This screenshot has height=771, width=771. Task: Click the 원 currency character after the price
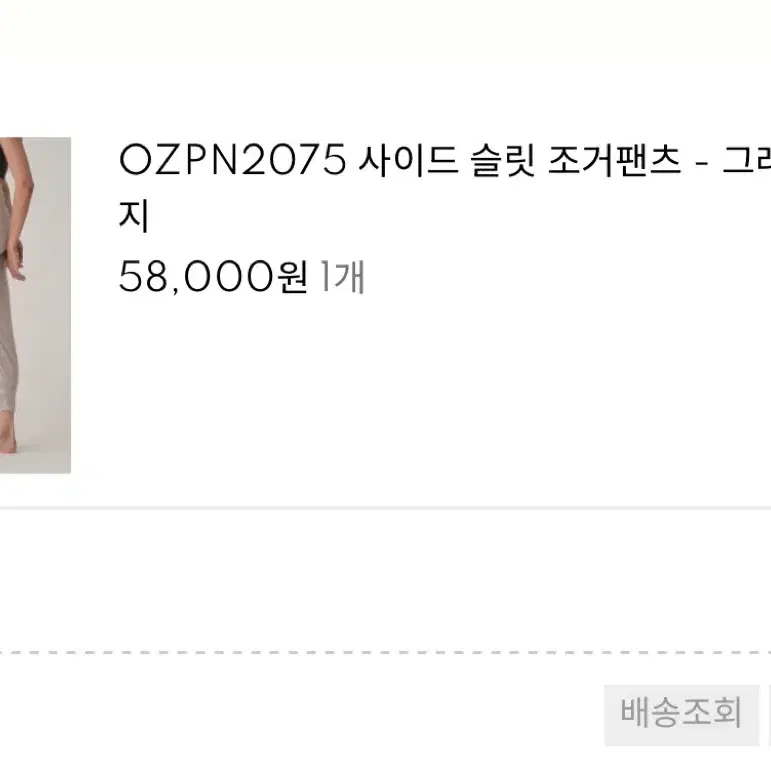[293, 277]
